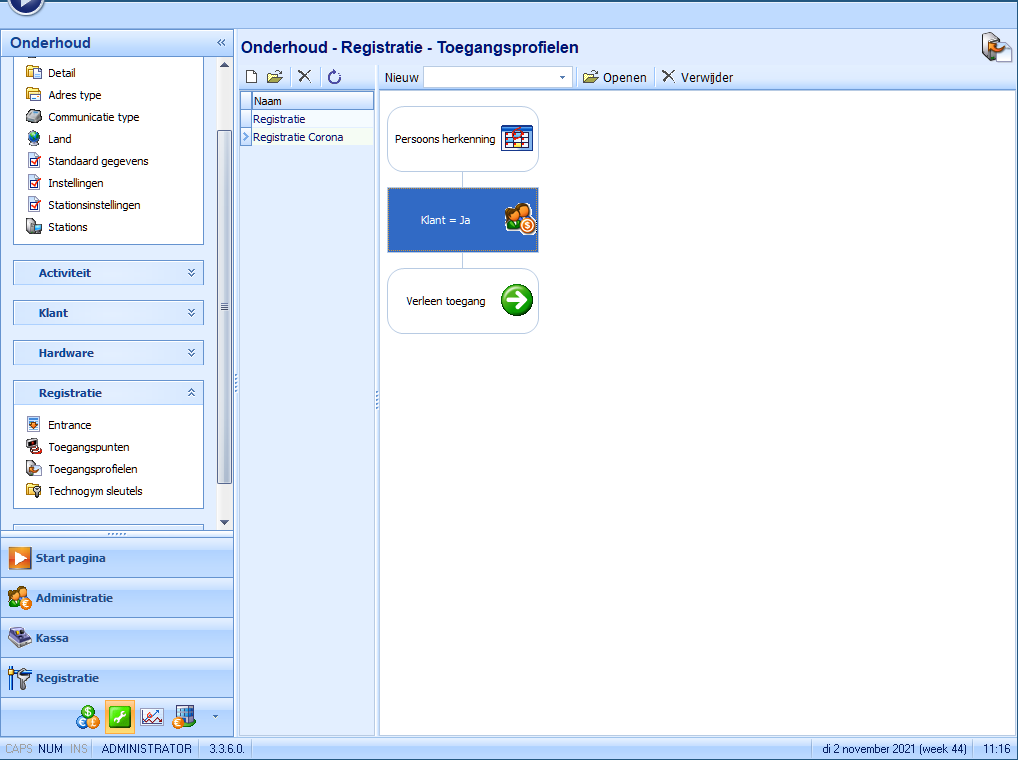The image size is (1018, 760).
Task: Expand the Hardware section
Action: [191, 353]
